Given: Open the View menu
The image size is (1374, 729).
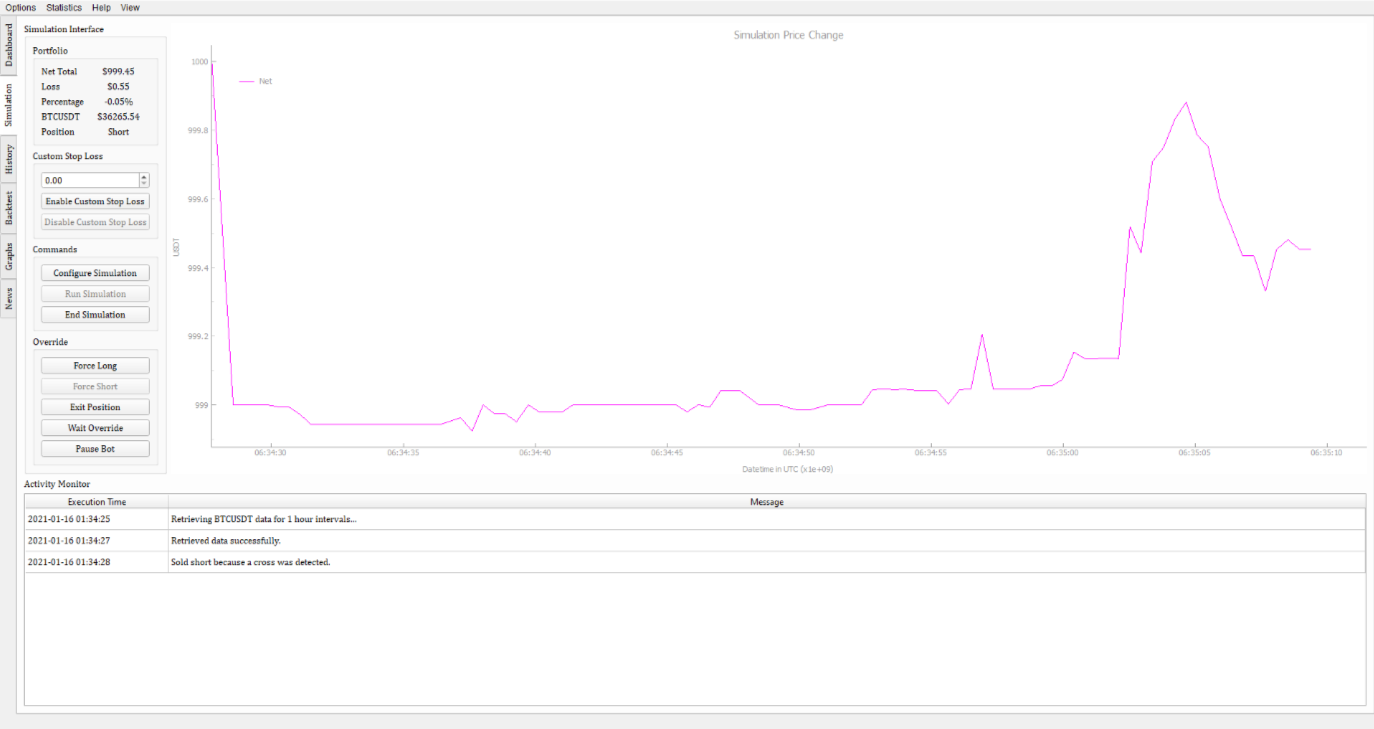Looking at the screenshot, I should [130, 7].
